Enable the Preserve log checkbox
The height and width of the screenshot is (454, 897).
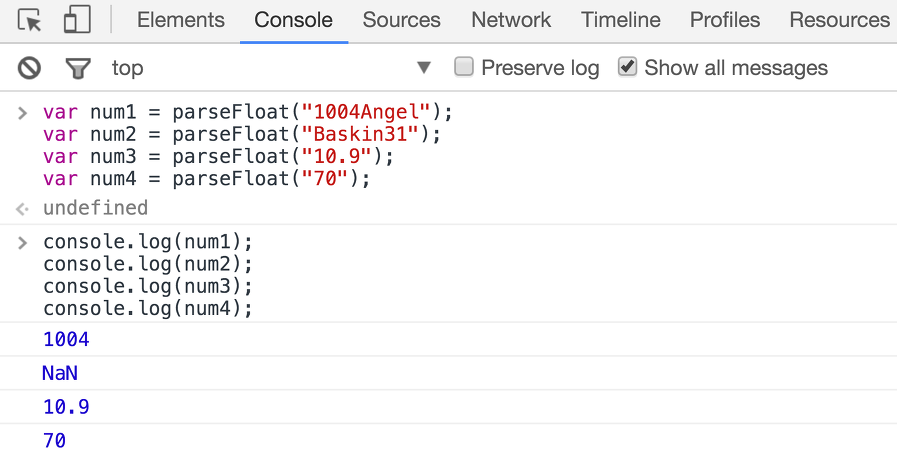(464, 67)
